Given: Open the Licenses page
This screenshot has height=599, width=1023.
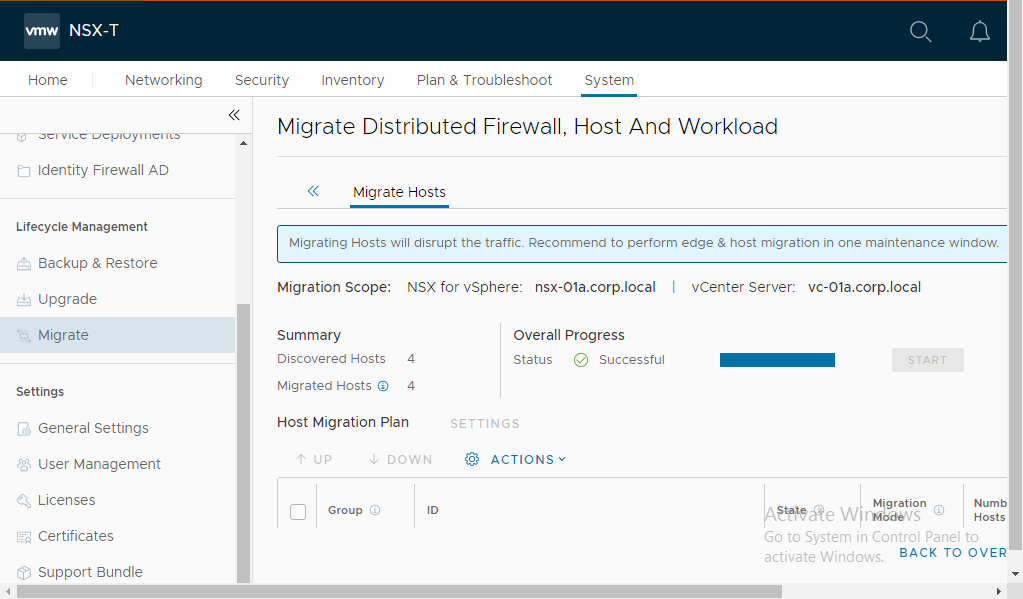Looking at the screenshot, I should pos(67,500).
